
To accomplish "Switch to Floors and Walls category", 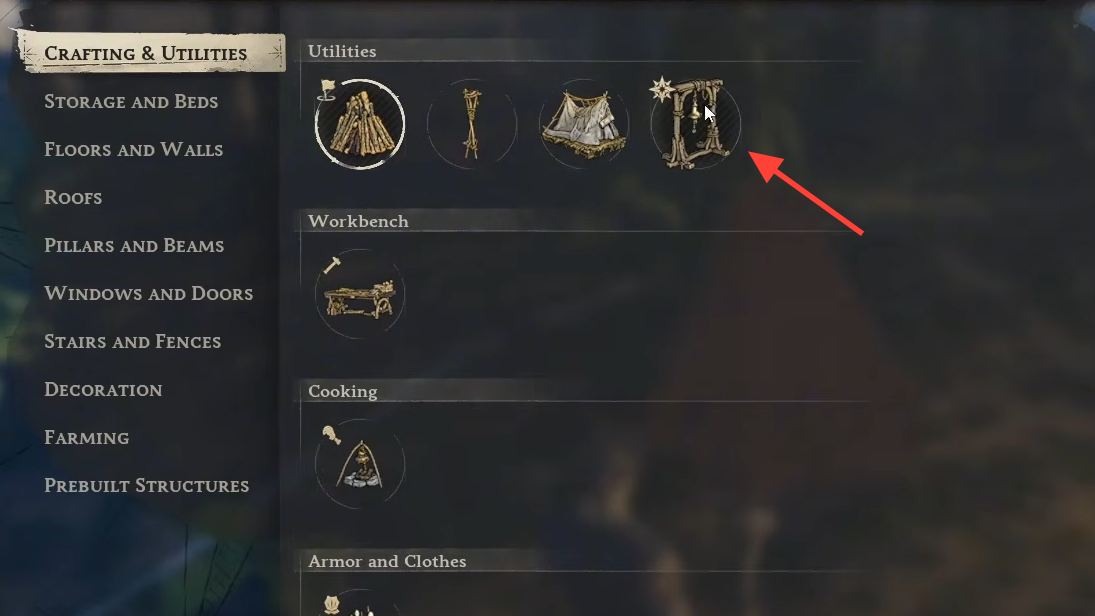I will pyautogui.click(x=133, y=149).
